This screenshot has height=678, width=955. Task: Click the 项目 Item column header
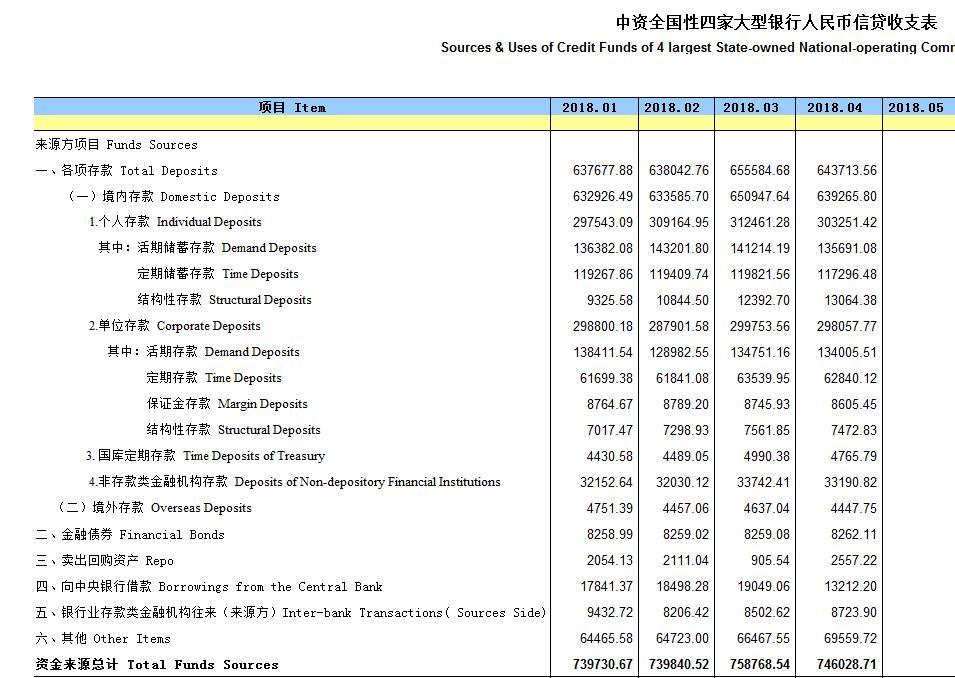[291, 108]
